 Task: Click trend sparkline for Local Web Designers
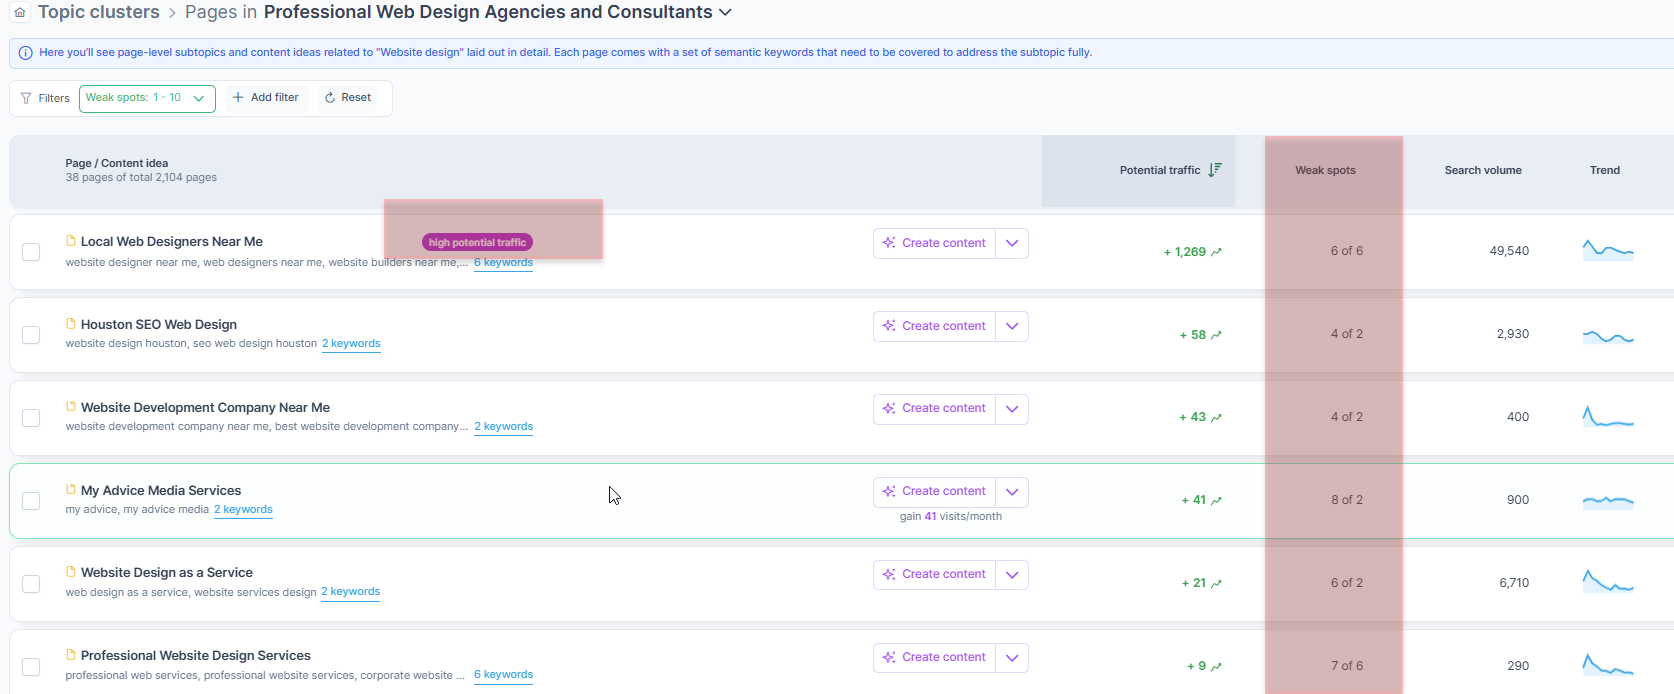pos(1608,250)
